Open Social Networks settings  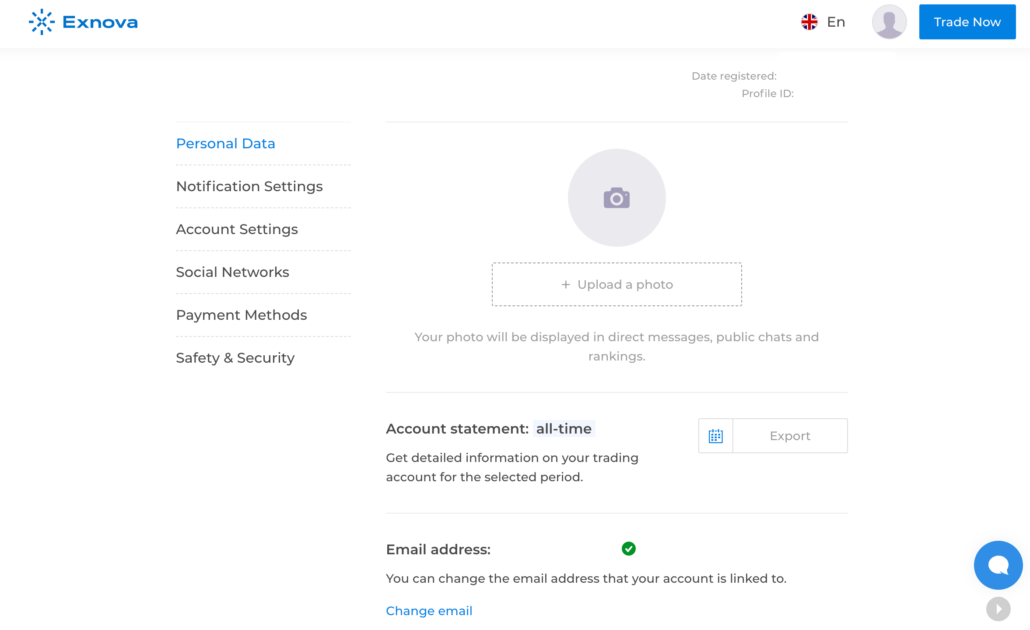pos(232,271)
